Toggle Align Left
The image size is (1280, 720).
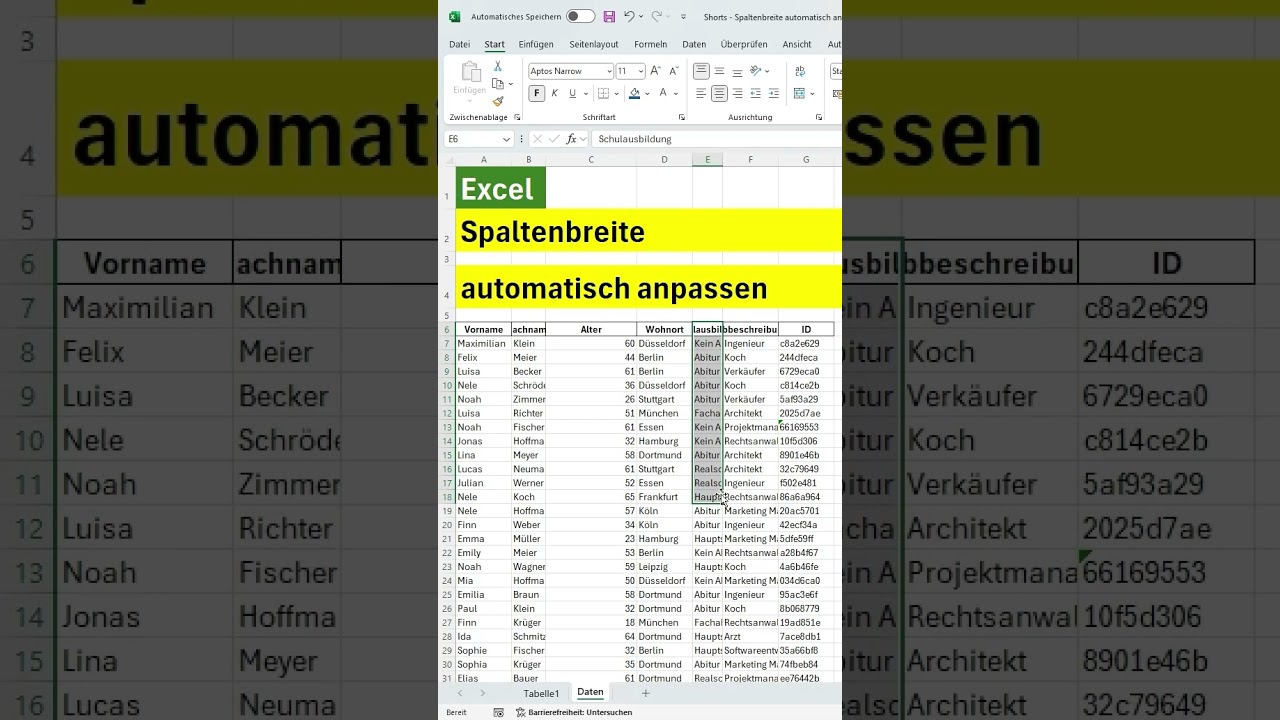click(701, 93)
